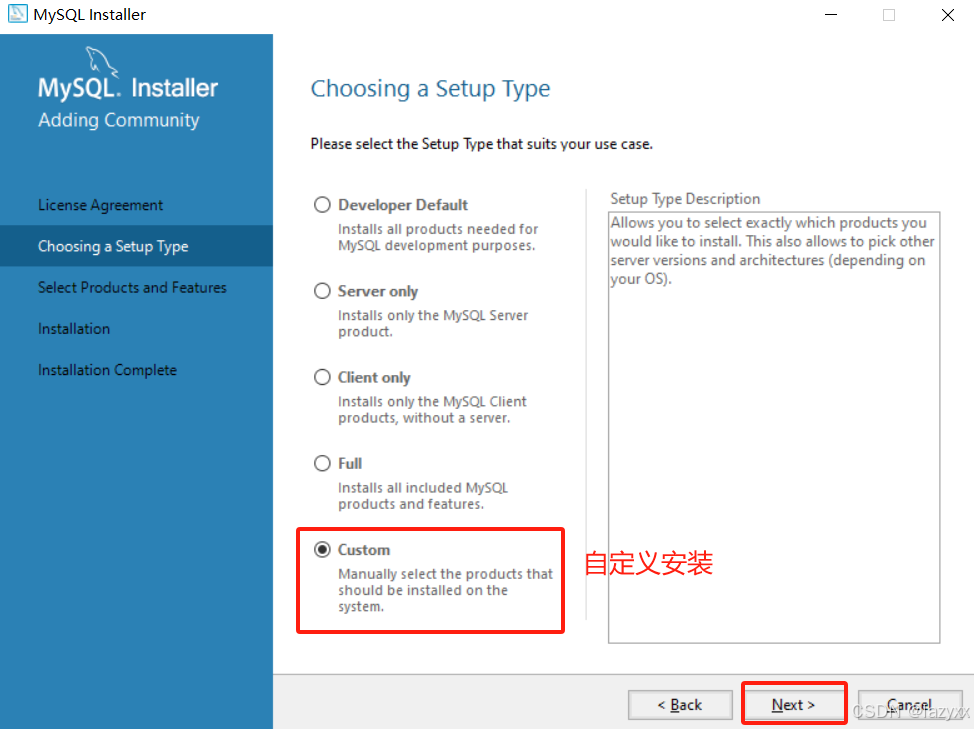Screen dimensions: 974x729
Task: Cancel the MySQL installation
Action: [x=910, y=705]
